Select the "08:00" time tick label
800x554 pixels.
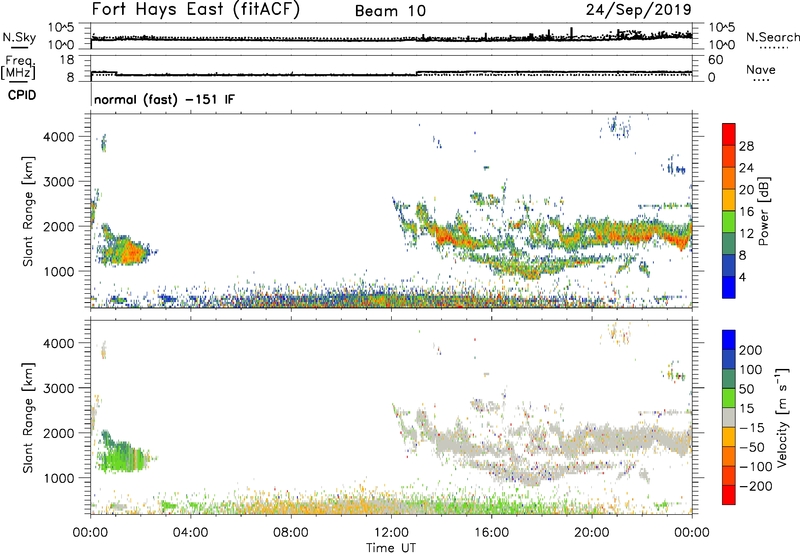(x=291, y=533)
